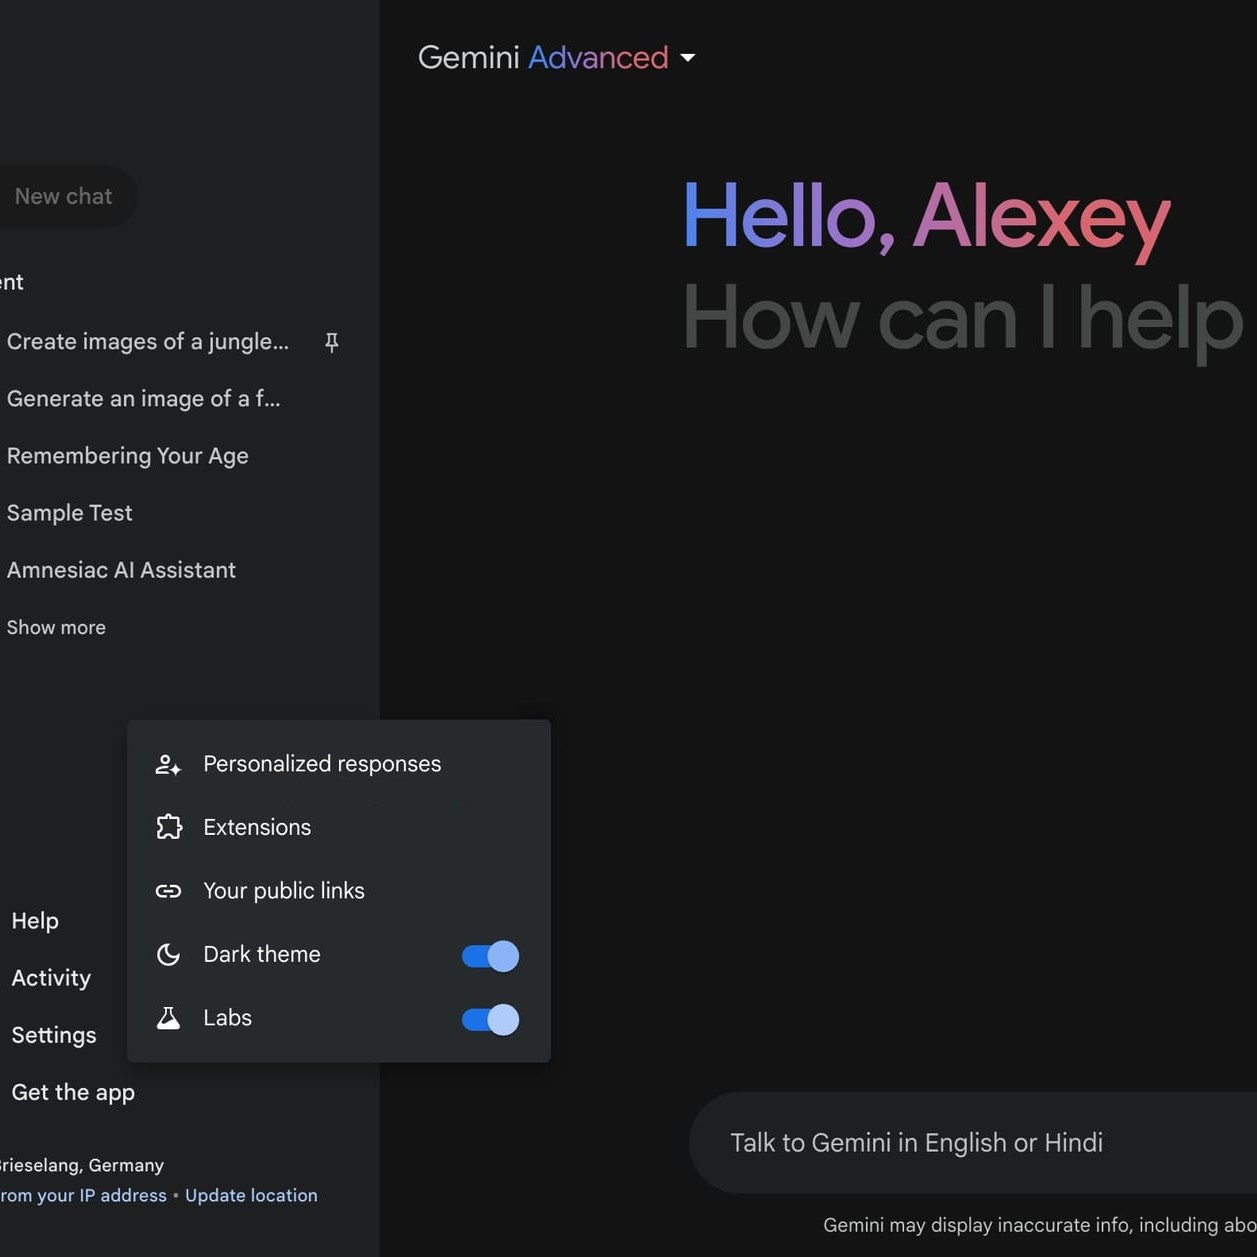1257x1257 pixels.
Task: Open the Gemini Advanced model dropdown arrow
Action: [688, 58]
